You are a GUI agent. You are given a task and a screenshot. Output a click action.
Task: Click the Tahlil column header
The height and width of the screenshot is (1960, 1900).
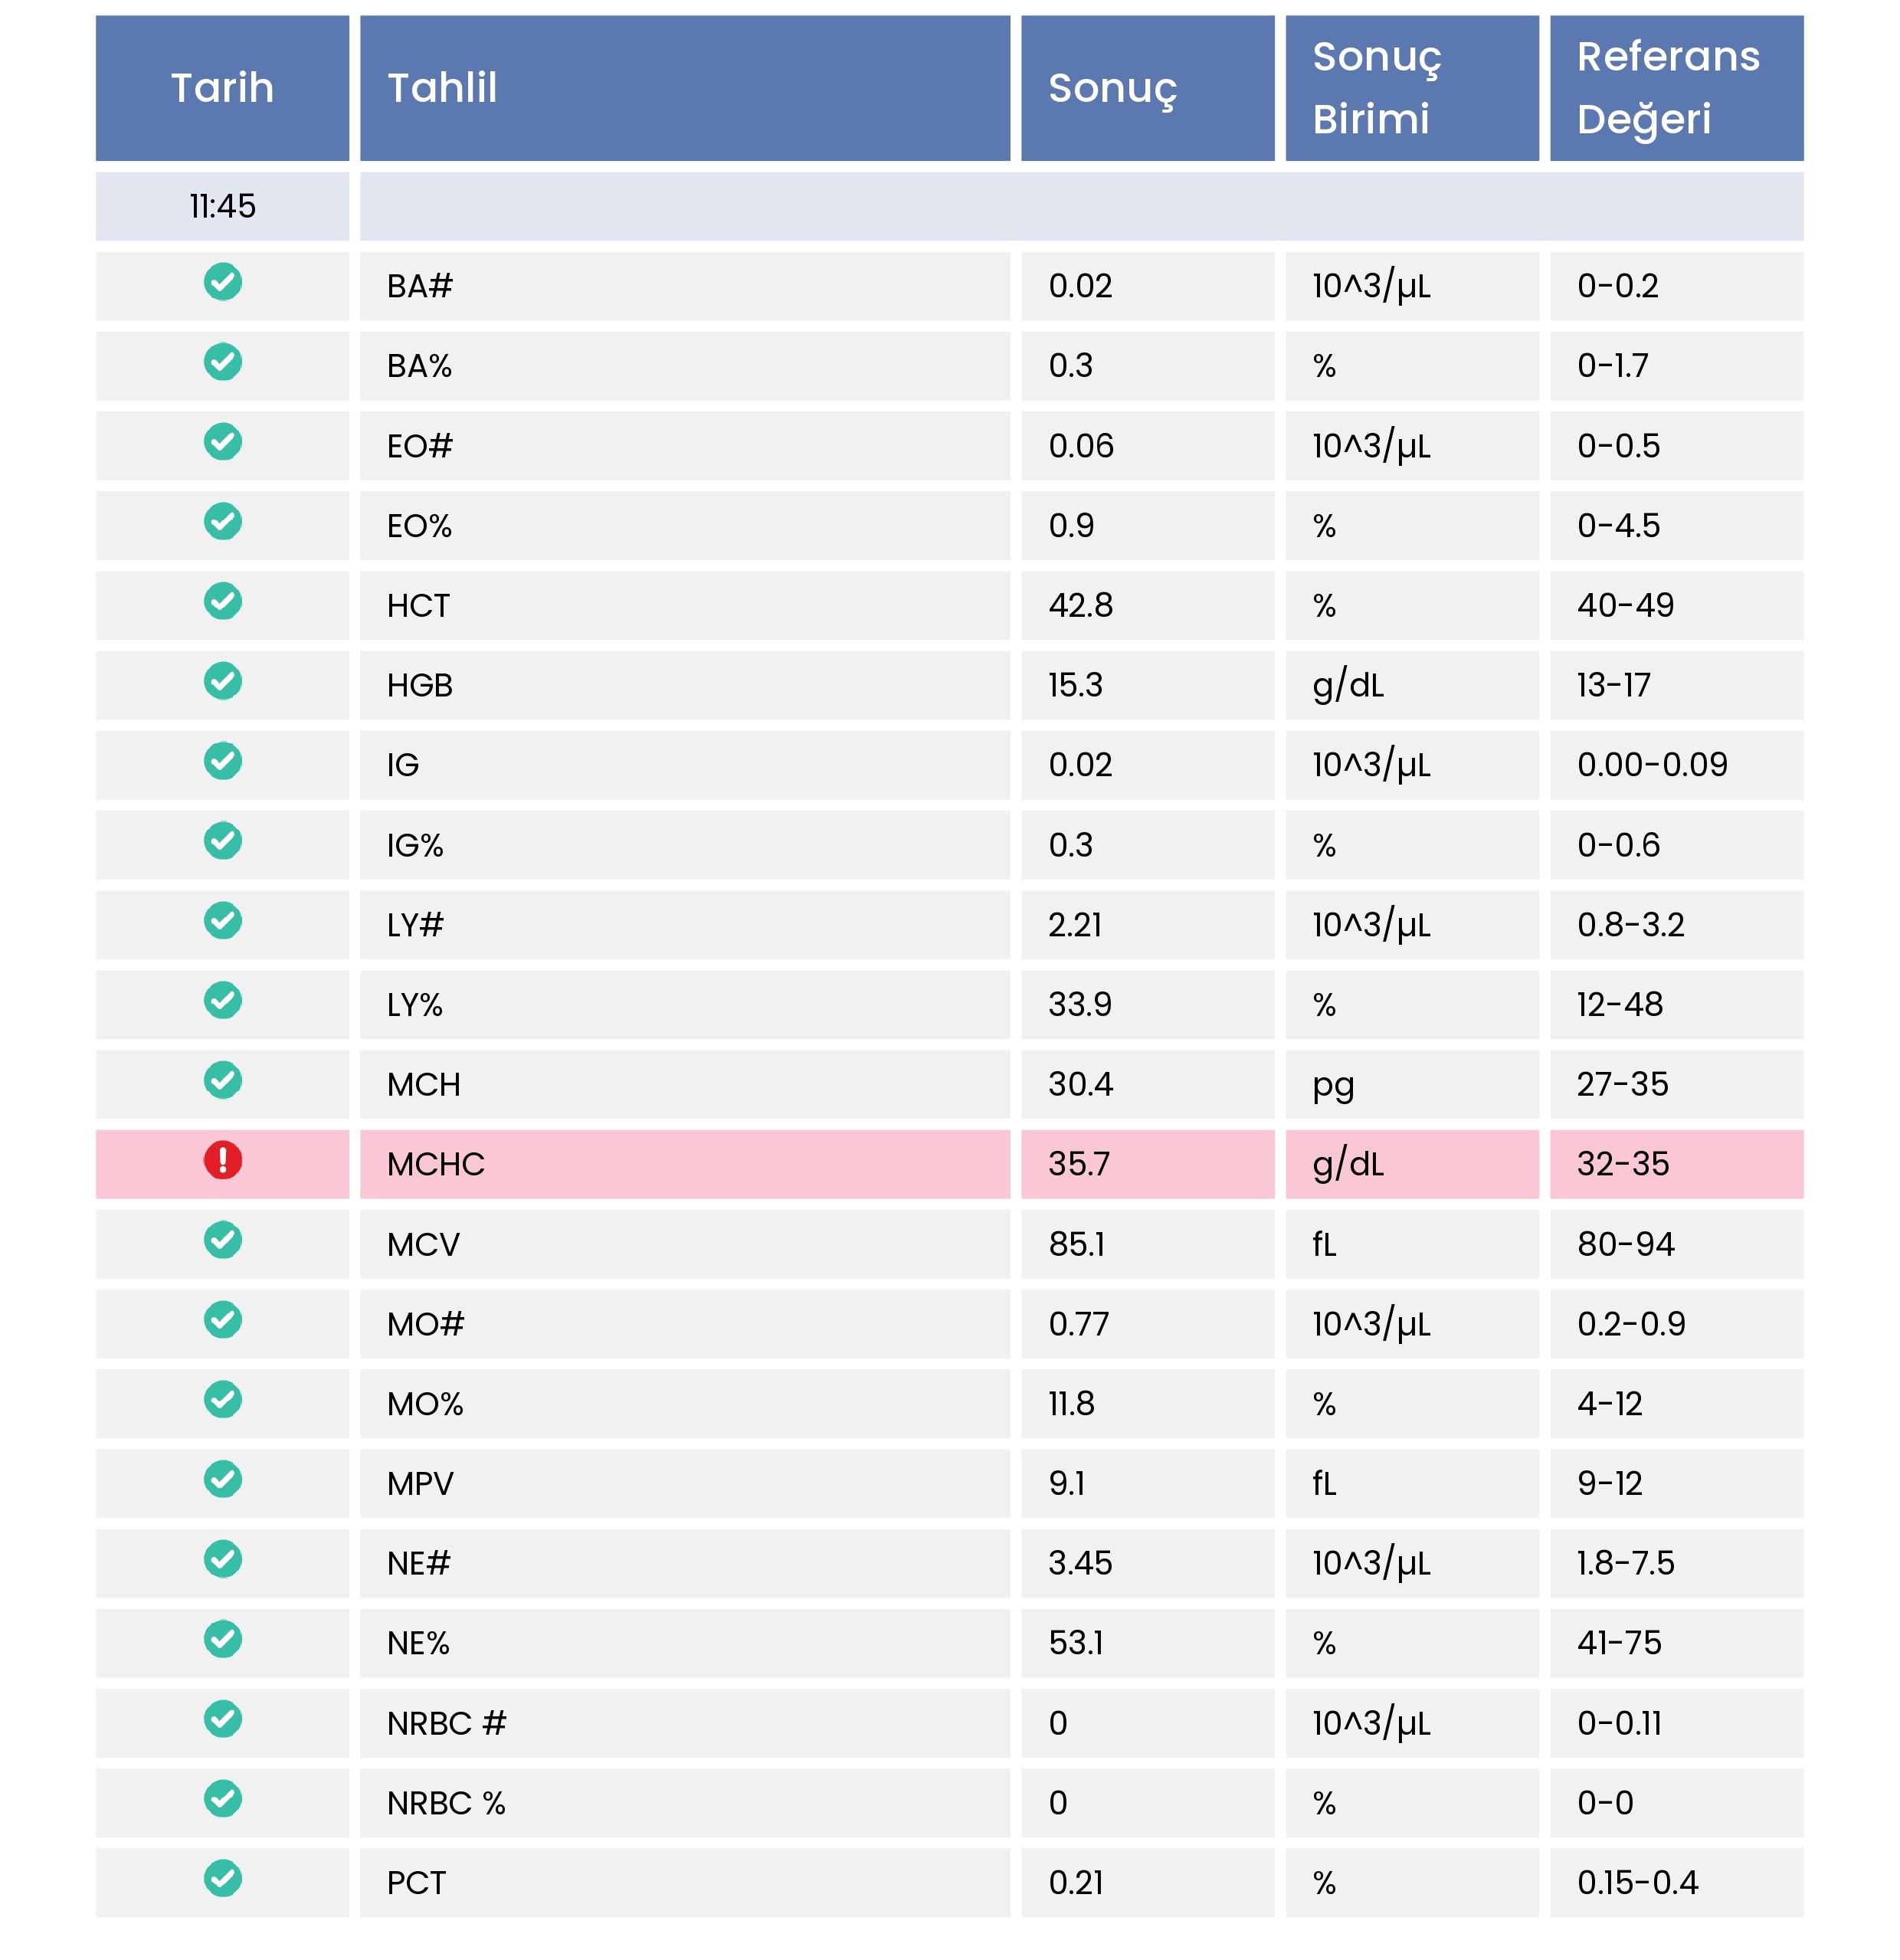[x=442, y=88]
